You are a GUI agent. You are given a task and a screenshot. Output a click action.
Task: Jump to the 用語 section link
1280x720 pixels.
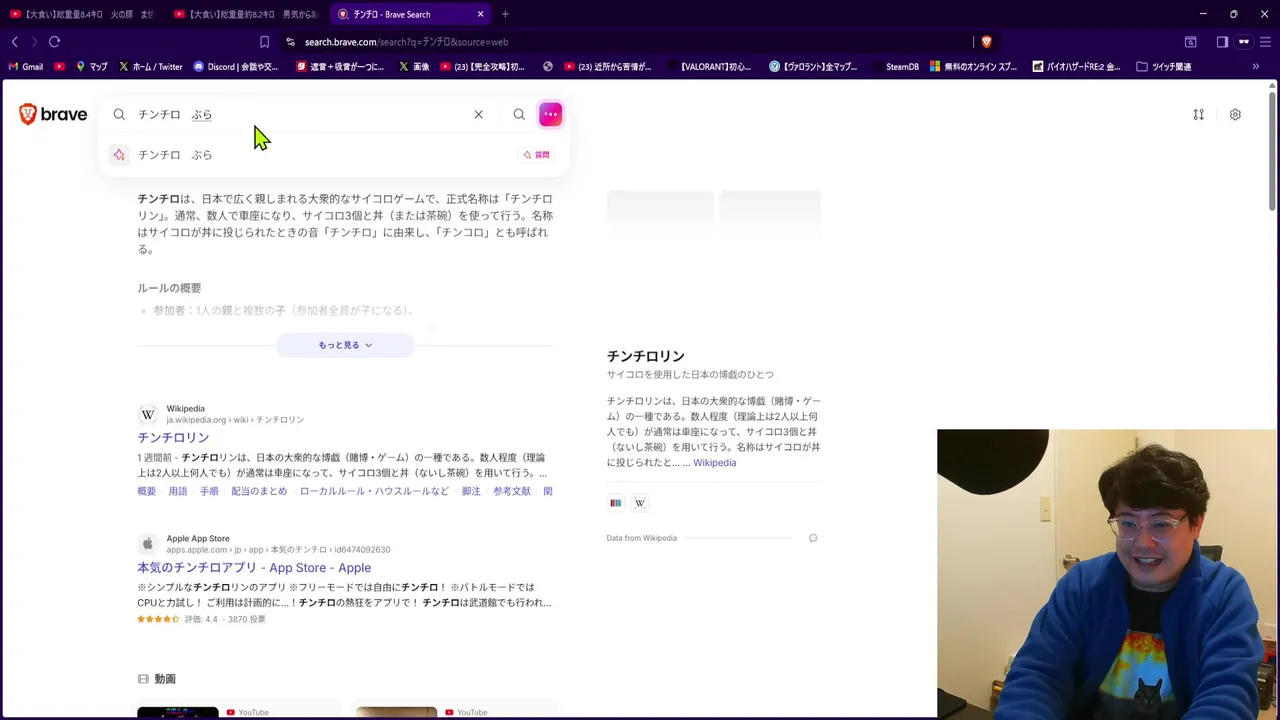(x=178, y=491)
